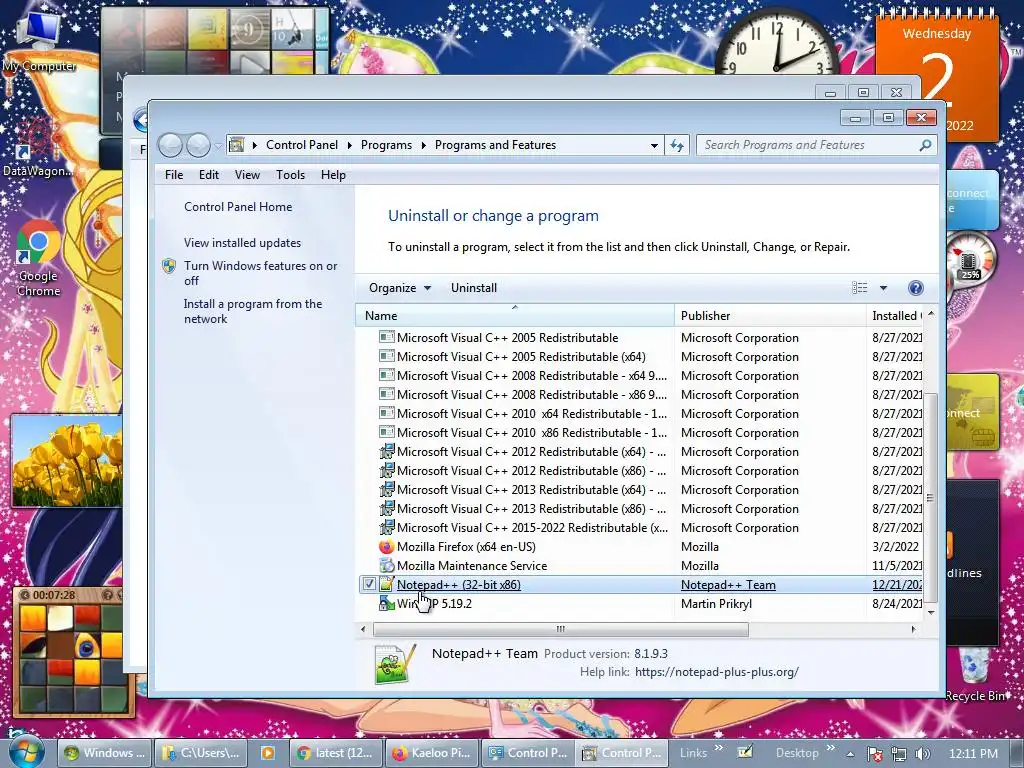
Task: Click the Visual C++ 2012 Redistributable (x64) row icon
Action: coord(387,451)
